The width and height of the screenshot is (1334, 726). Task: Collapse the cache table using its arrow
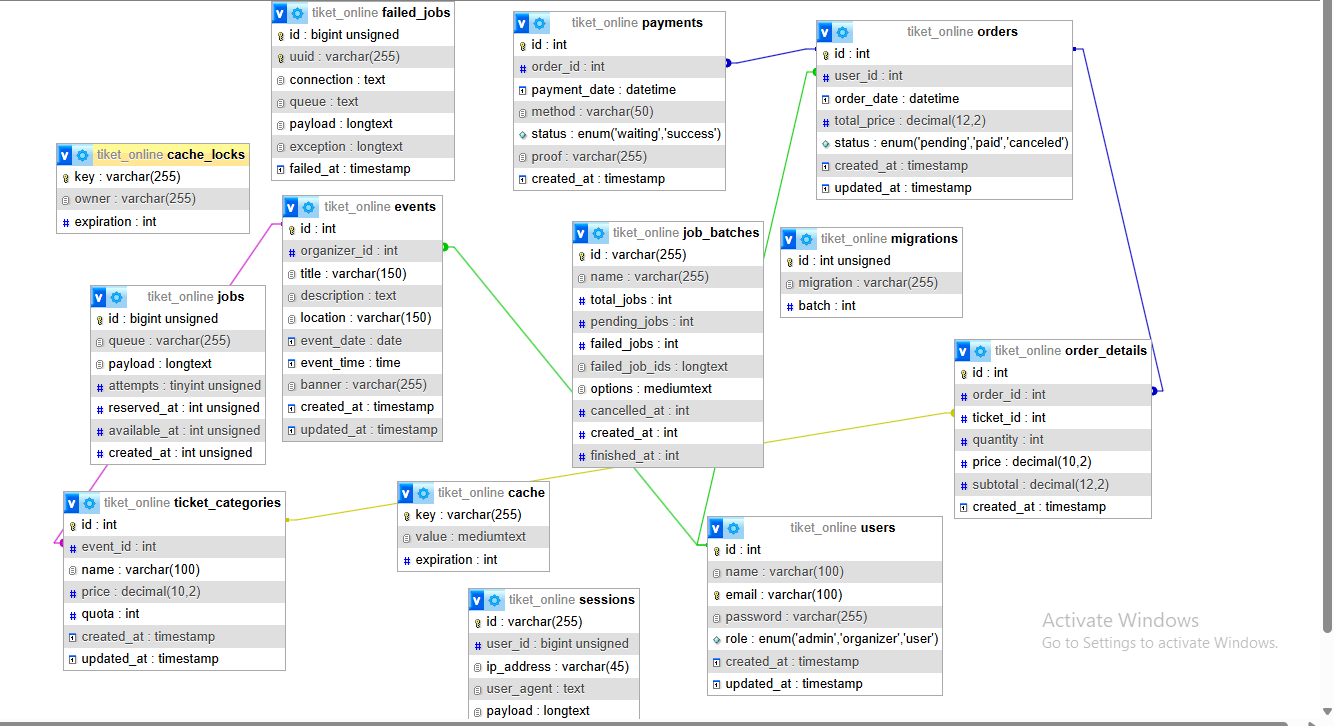tap(407, 493)
